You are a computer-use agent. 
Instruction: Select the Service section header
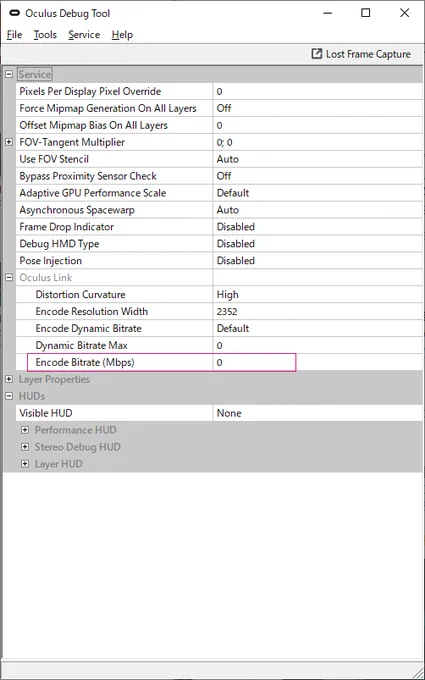[35, 75]
